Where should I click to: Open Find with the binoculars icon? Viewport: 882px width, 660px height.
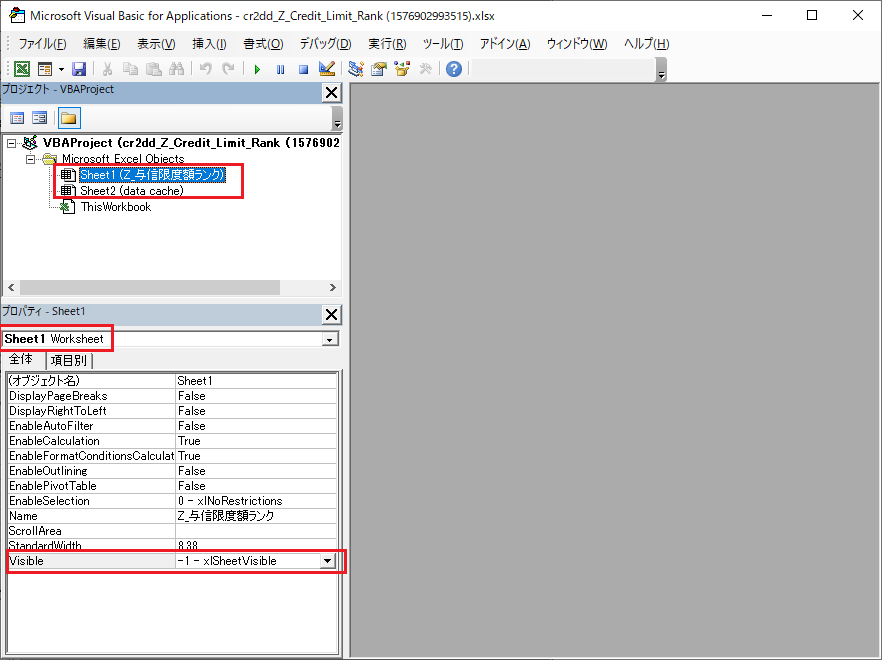pyautogui.click(x=177, y=69)
